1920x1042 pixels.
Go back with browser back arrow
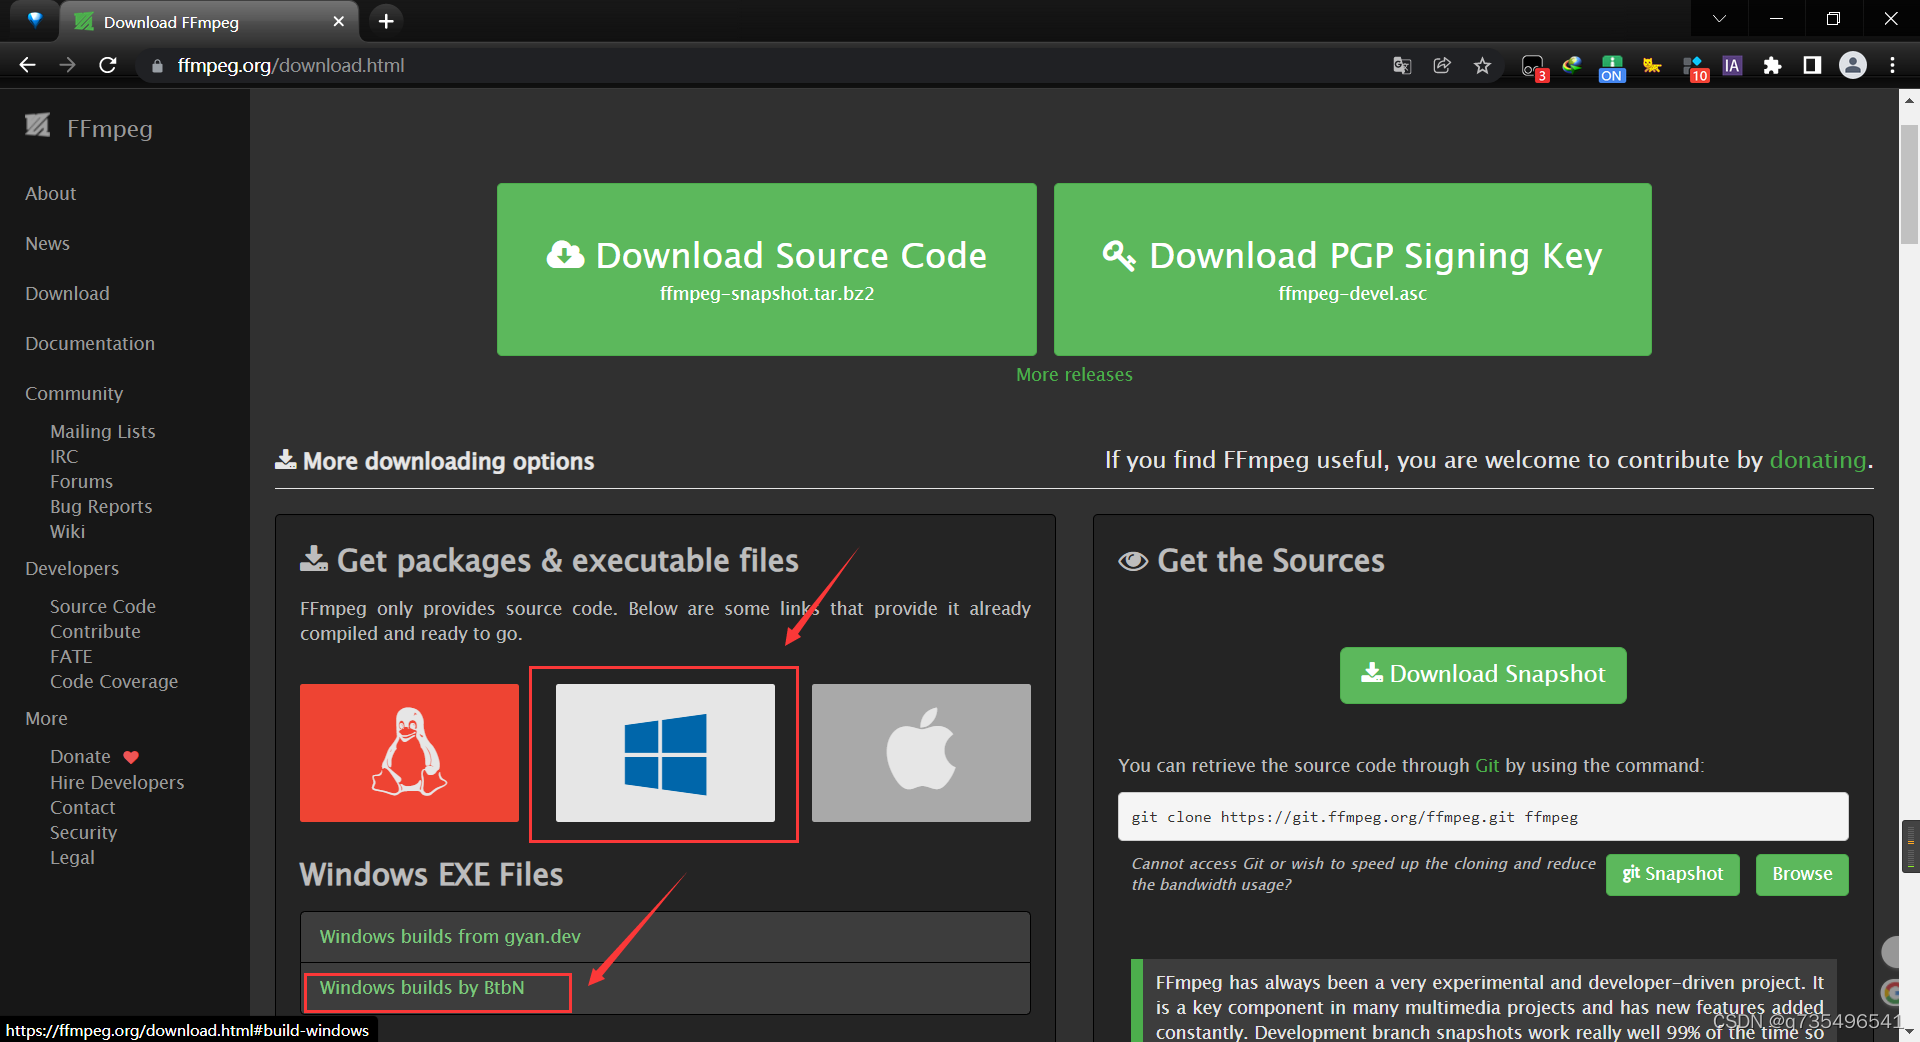[x=27, y=65]
